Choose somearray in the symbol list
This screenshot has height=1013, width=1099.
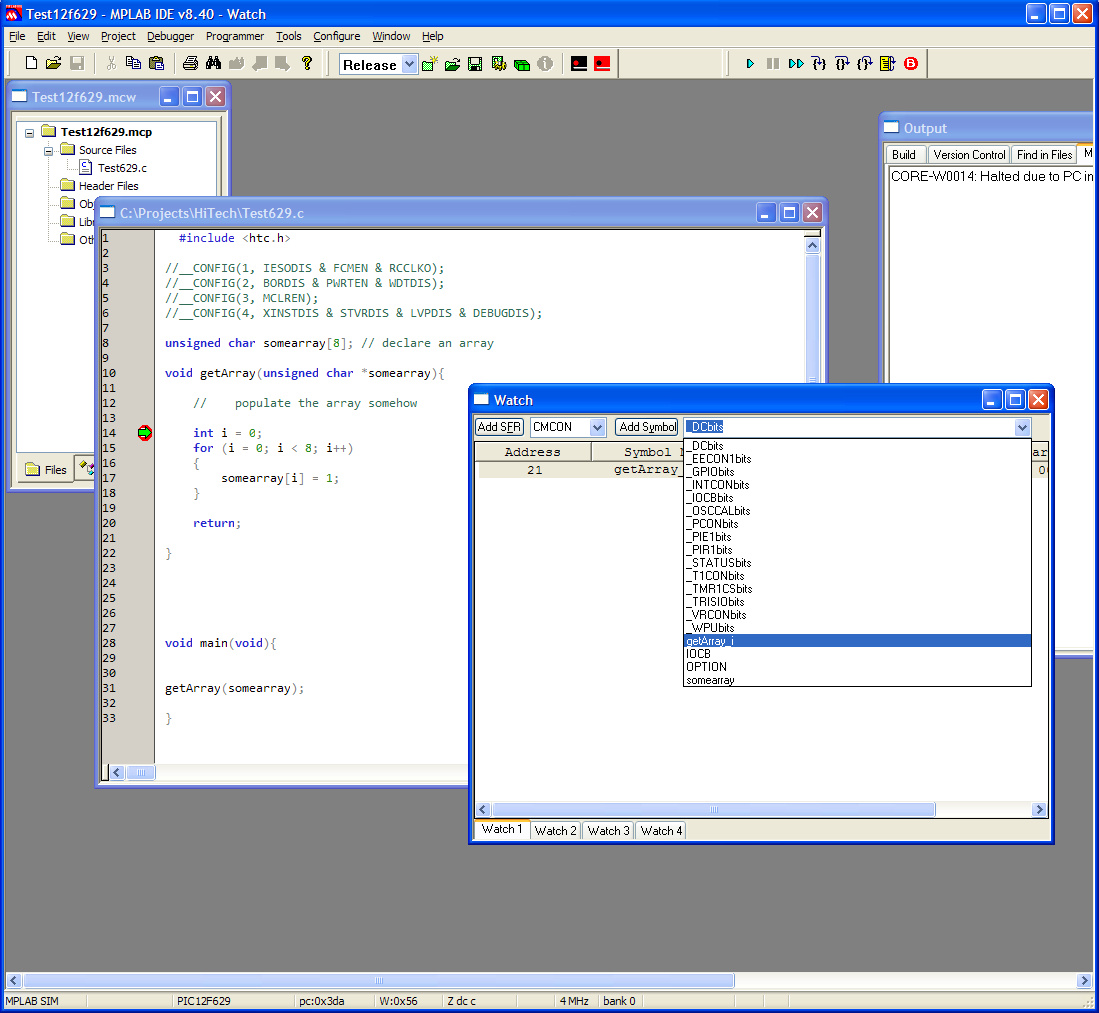click(x=857, y=680)
